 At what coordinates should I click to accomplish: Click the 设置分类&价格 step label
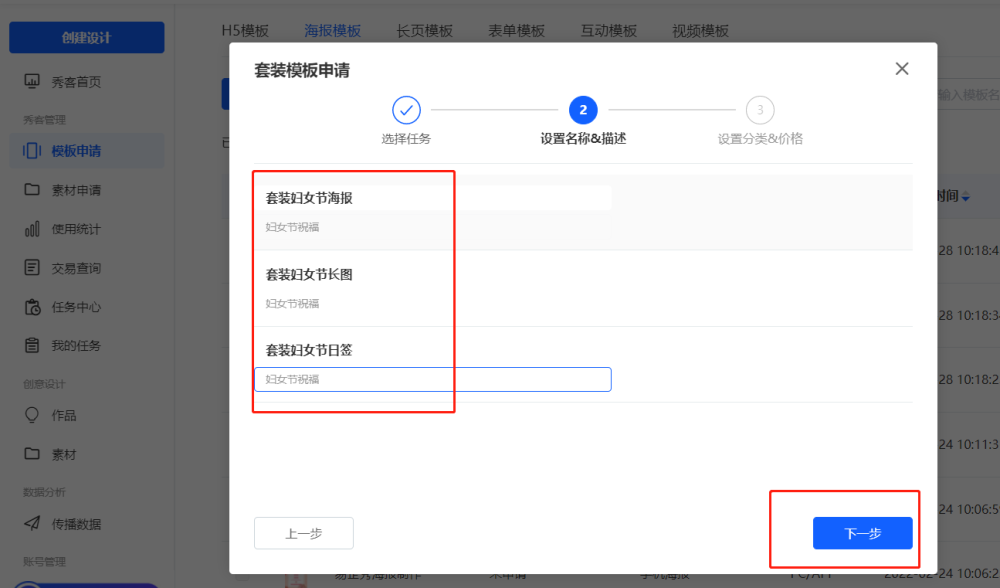pos(760,138)
